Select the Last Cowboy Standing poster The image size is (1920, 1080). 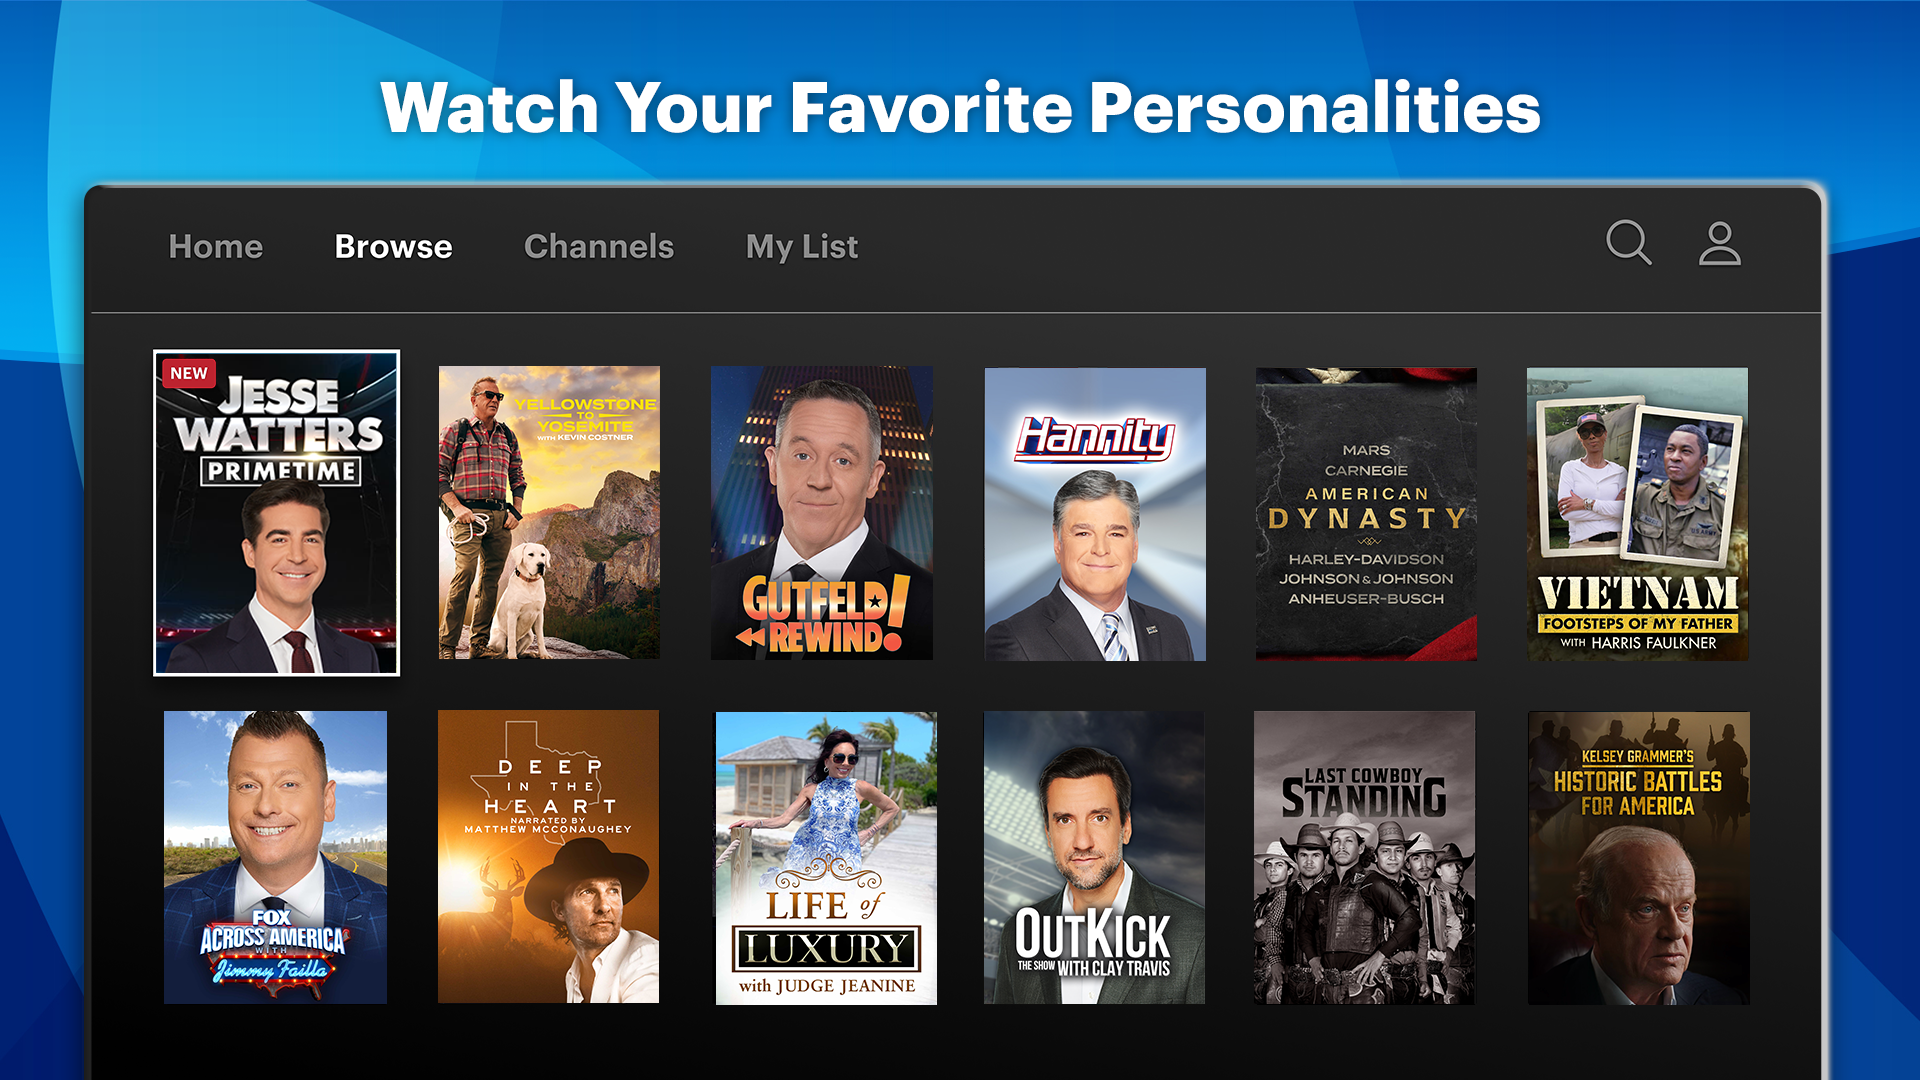coord(1364,857)
